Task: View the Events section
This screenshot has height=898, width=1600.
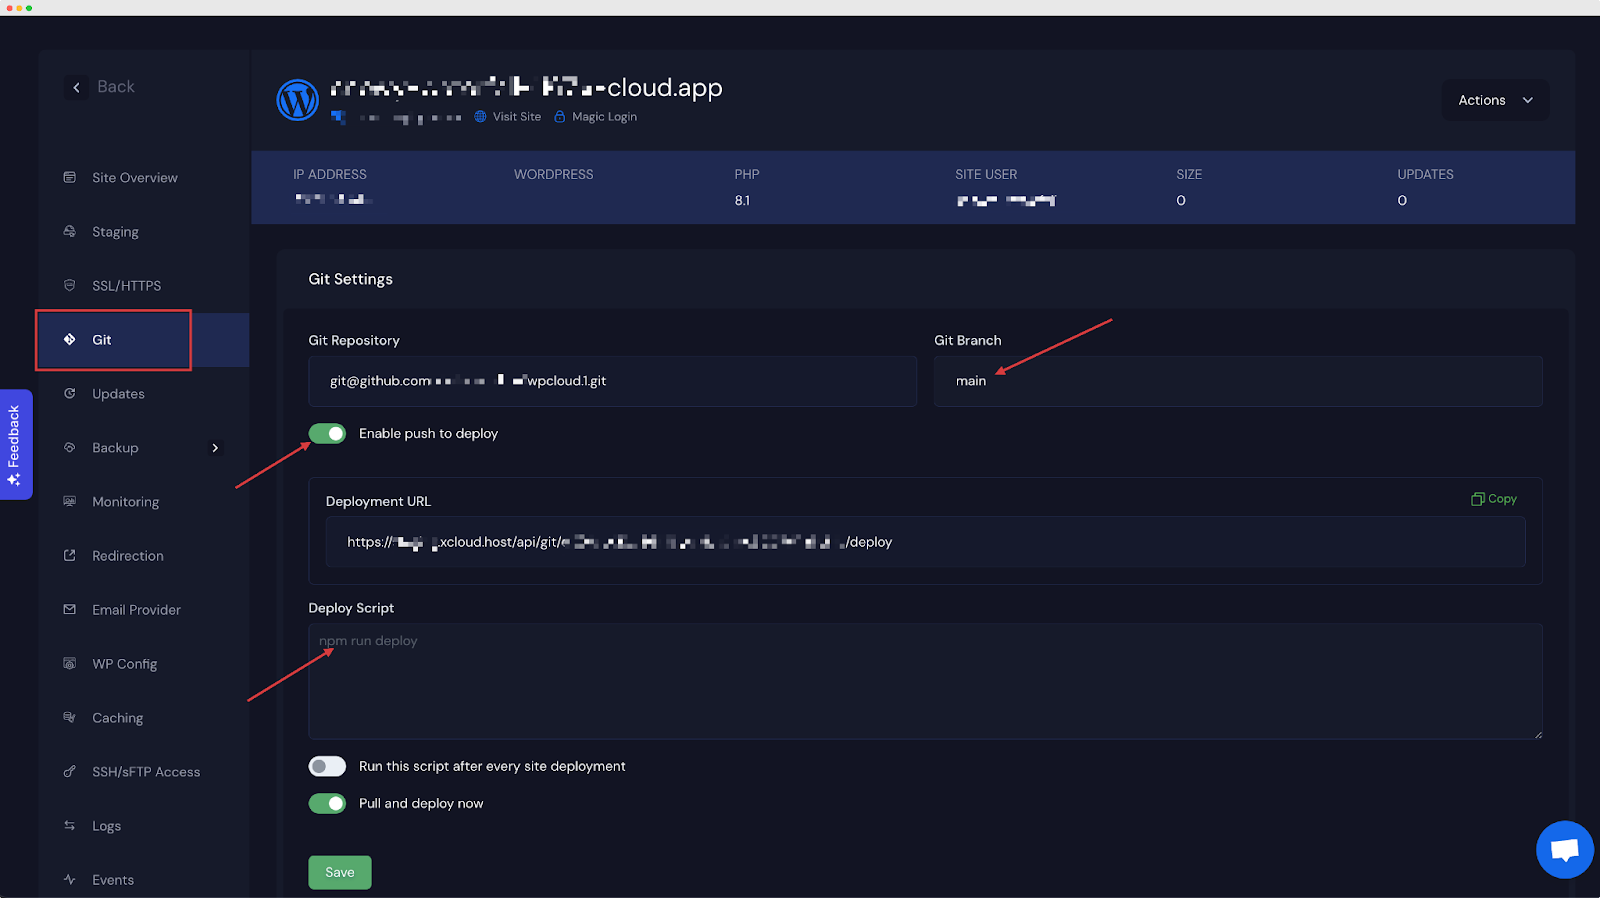Action: tap(112, 879)
